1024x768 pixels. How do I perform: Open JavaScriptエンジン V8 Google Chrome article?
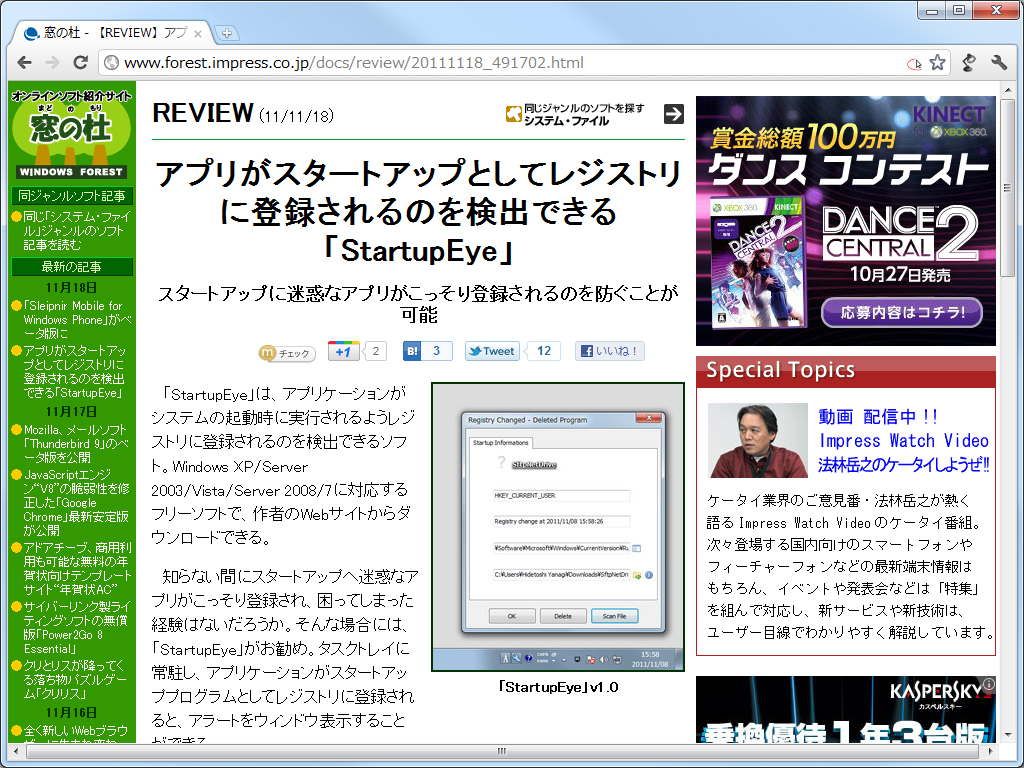pyautogui.click(x=76, y=502)
